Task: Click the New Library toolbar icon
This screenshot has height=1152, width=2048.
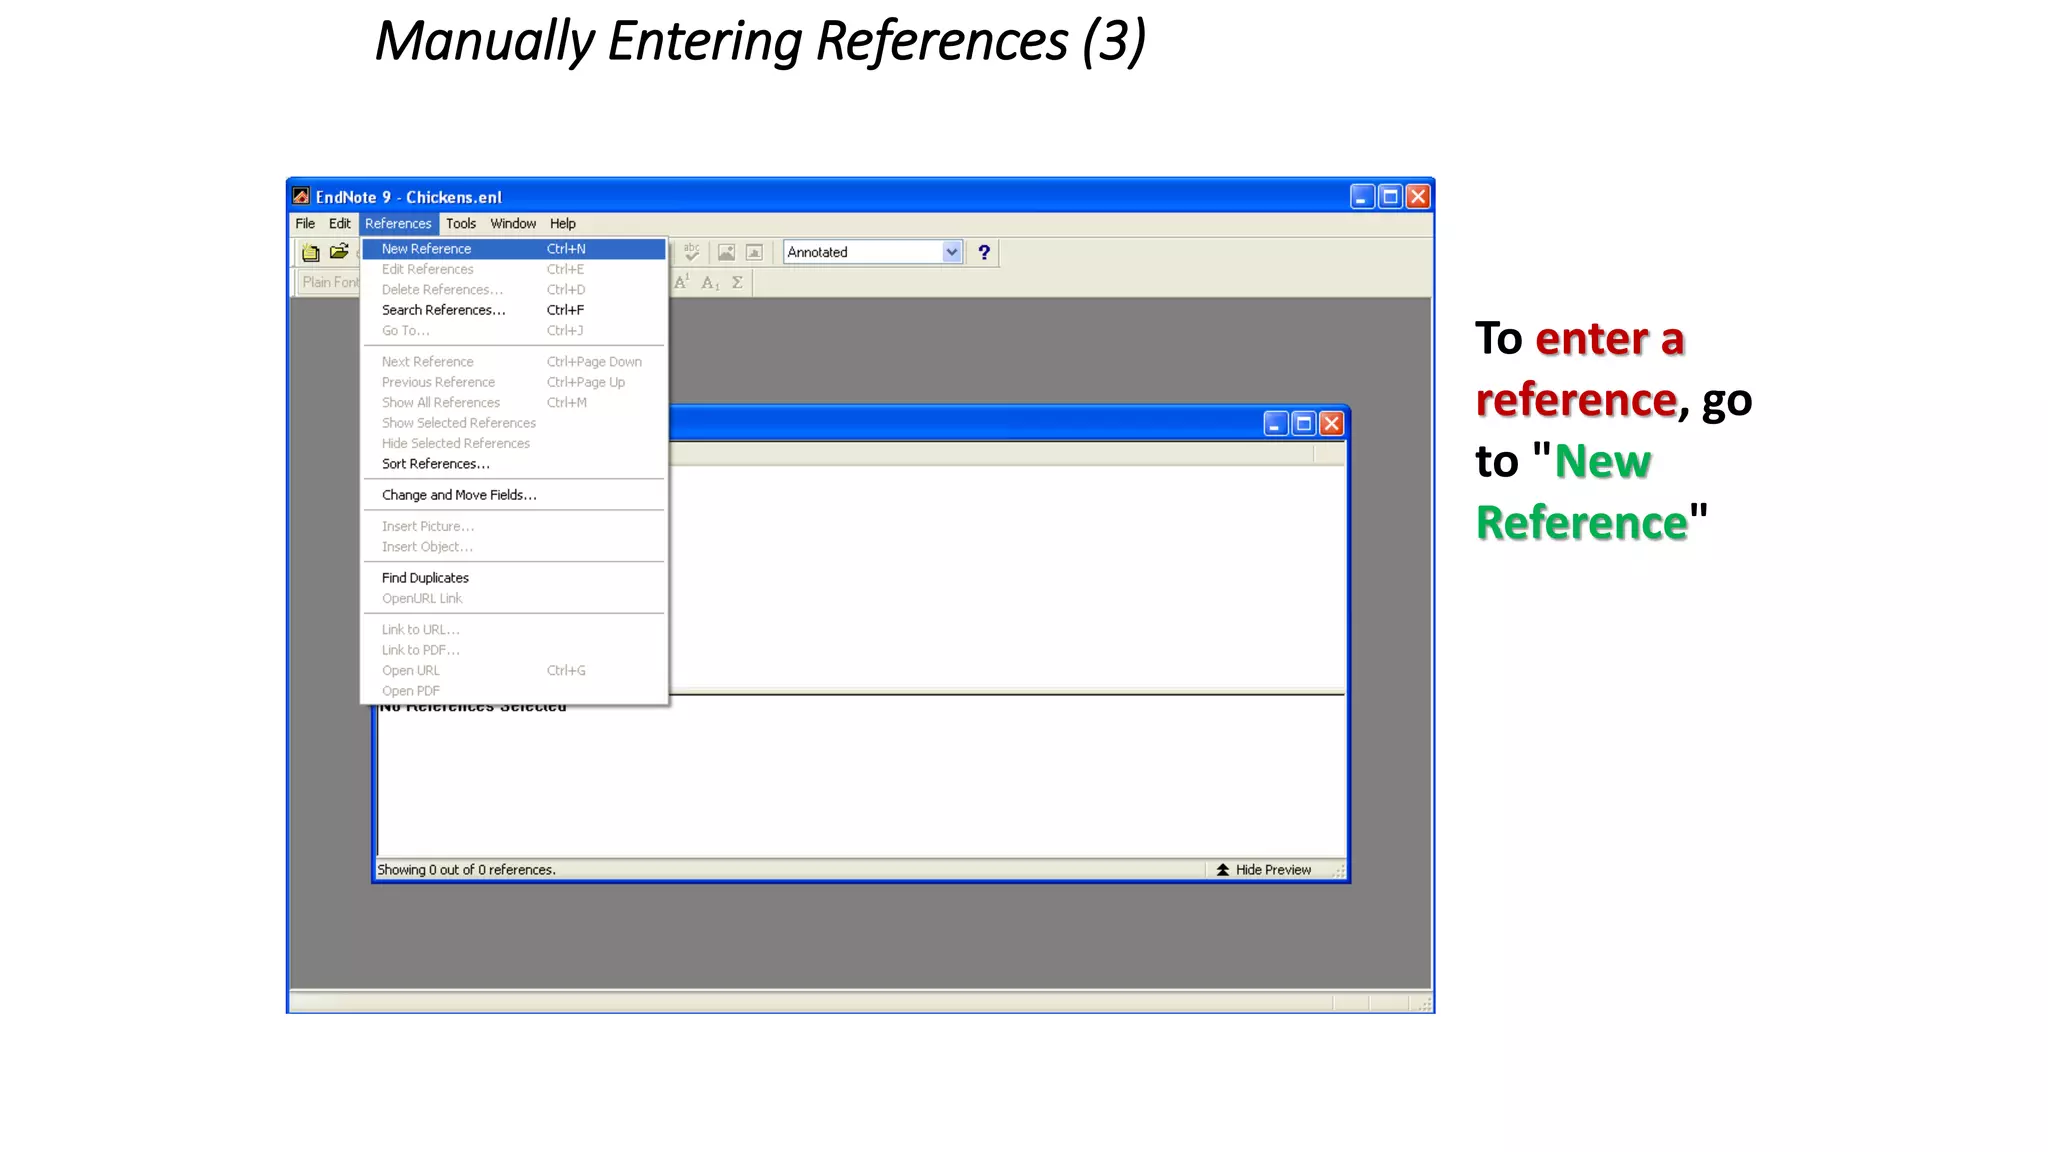Action: 311,253
